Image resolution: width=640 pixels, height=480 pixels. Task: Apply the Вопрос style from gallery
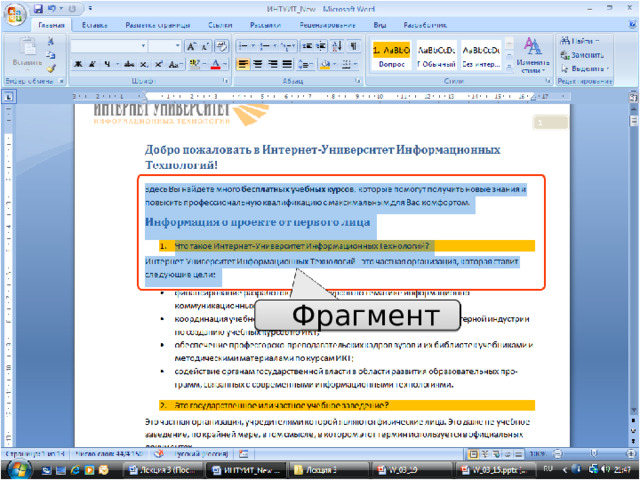391,55
